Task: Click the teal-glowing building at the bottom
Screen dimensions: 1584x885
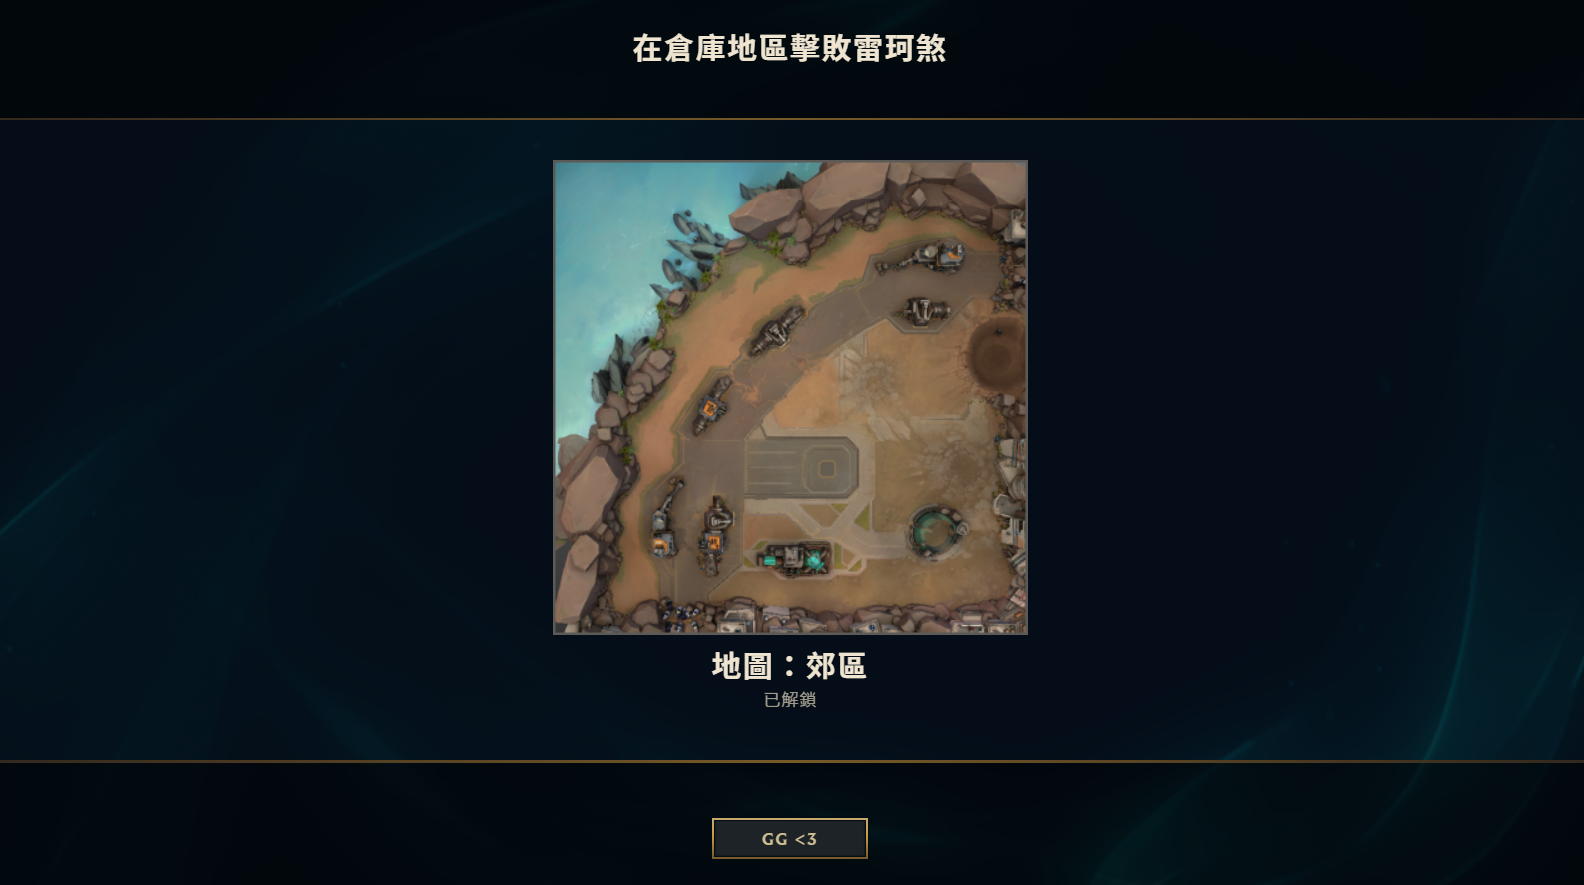Action: [796, 559]
